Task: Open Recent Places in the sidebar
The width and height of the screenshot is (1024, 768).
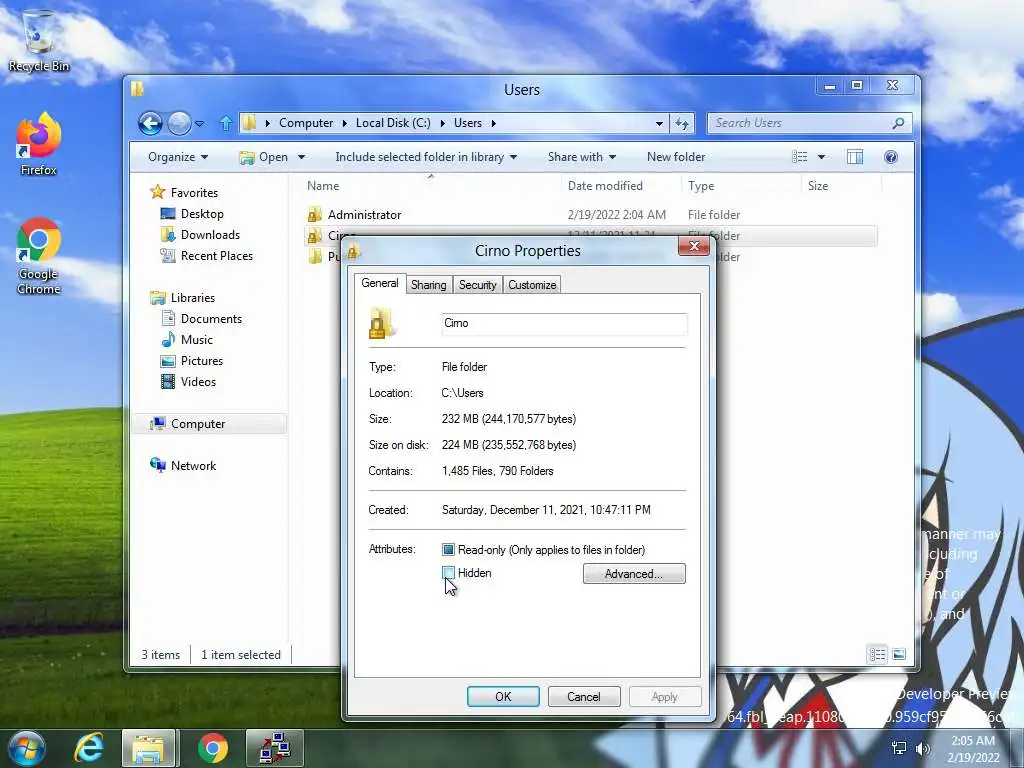Action: [x=216, y=255]
